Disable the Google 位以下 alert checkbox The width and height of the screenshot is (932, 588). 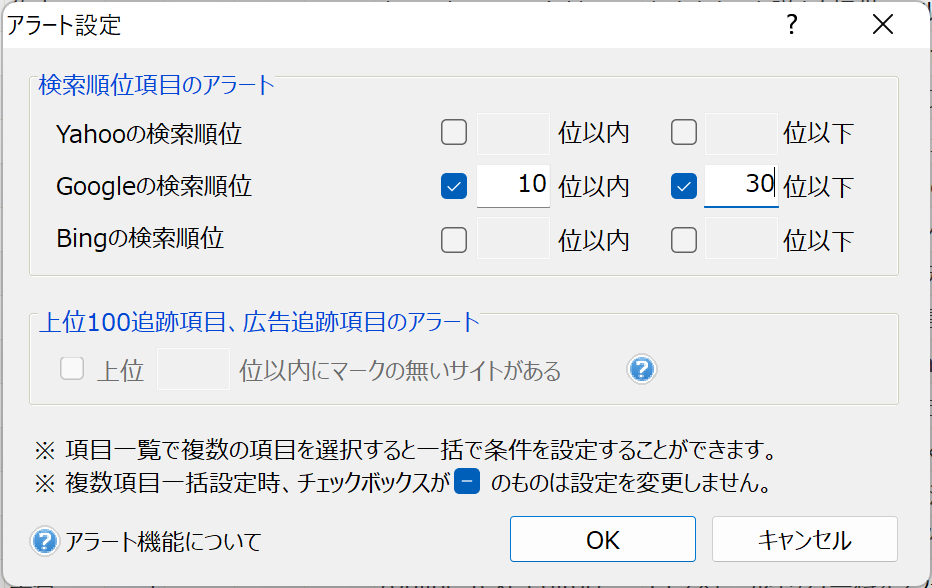[x=683, y=186]
